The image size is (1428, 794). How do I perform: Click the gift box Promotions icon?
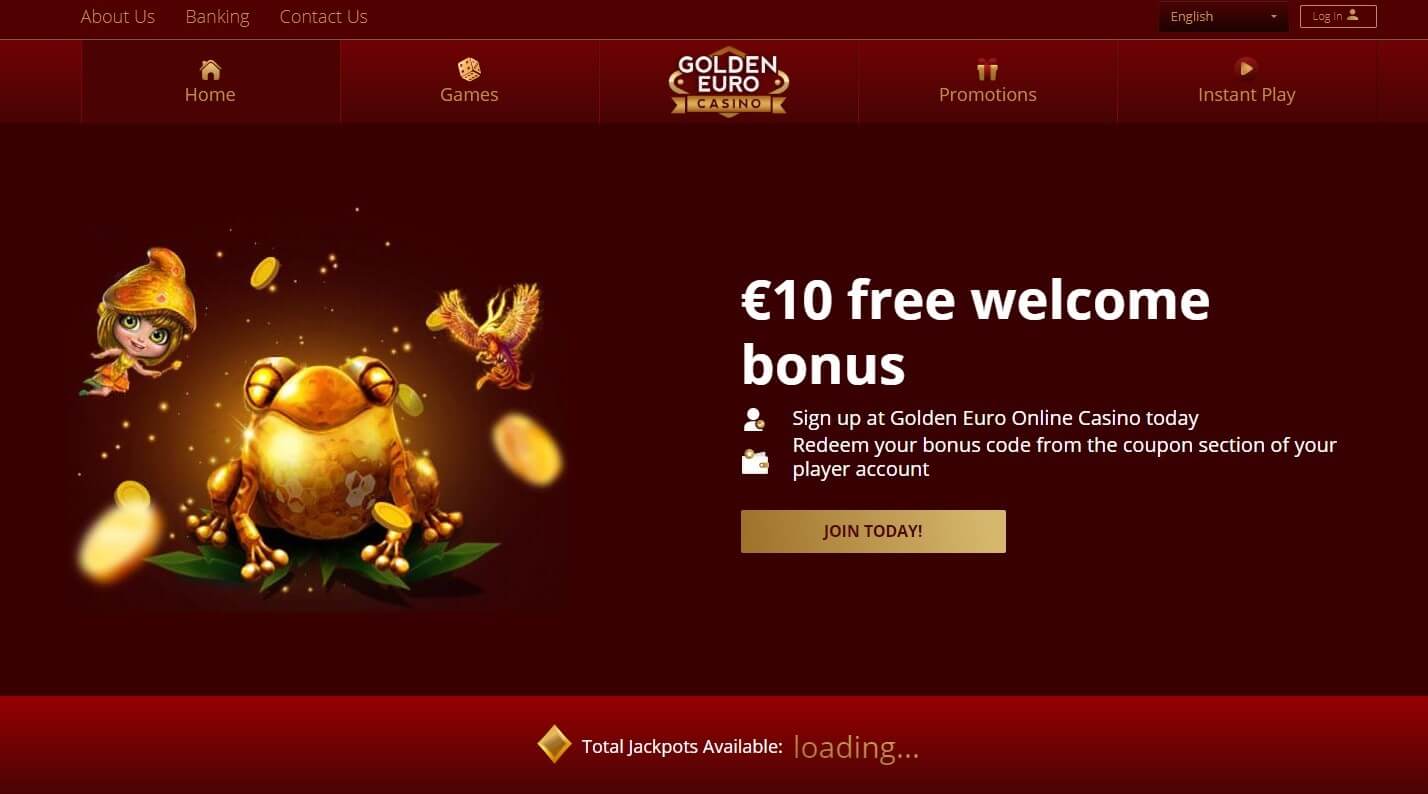(x=987, y=69)
